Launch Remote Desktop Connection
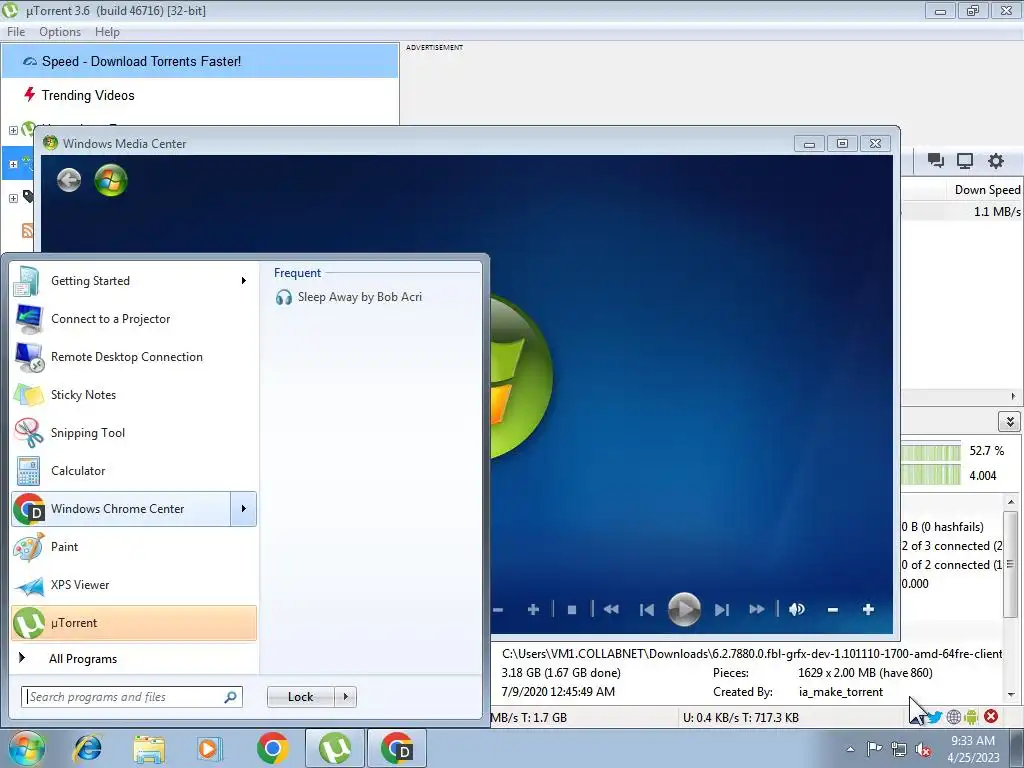 tap(134, 357)
